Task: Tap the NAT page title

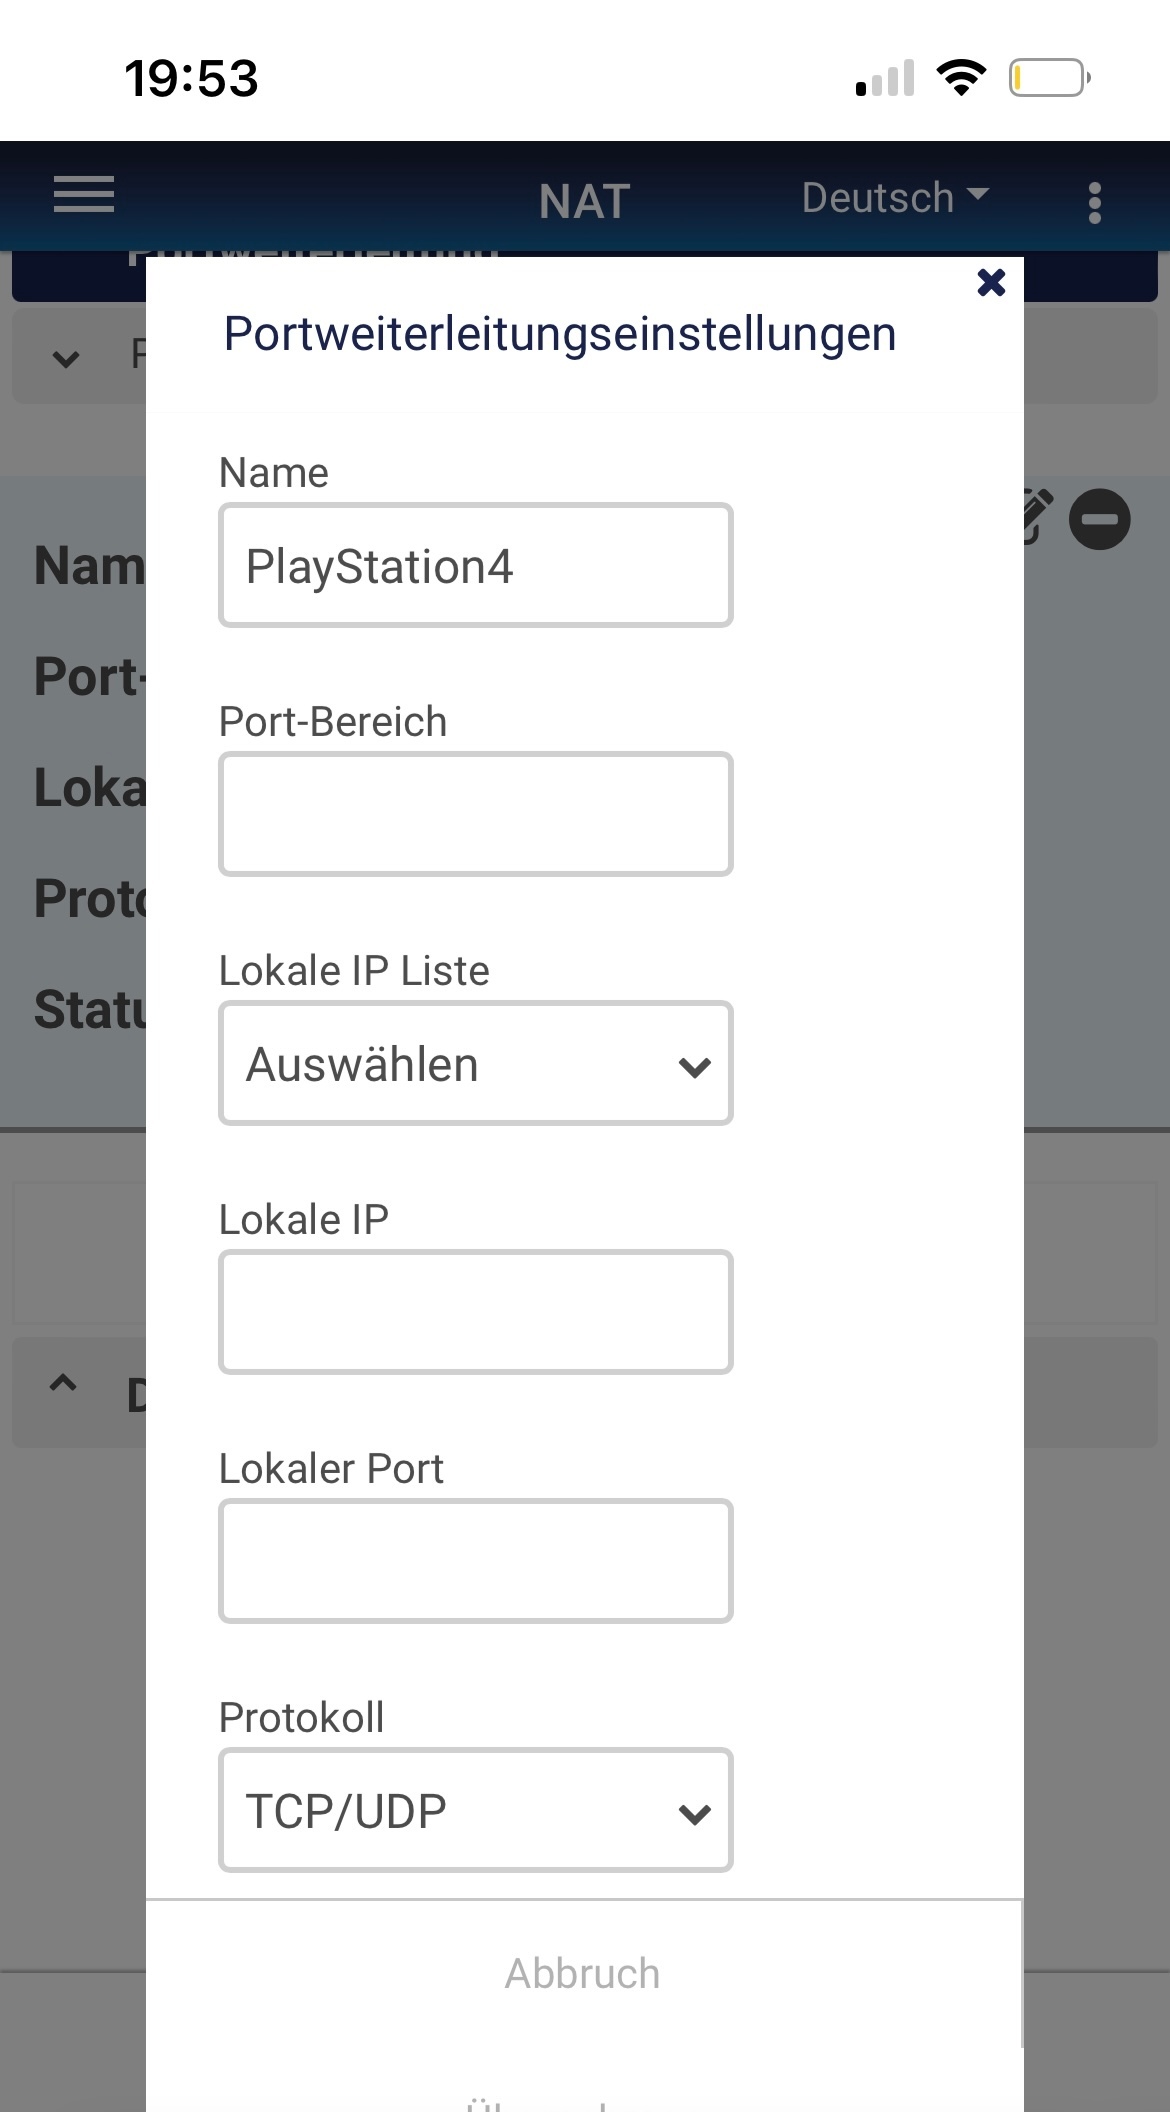Action: [x=585, y=201]
